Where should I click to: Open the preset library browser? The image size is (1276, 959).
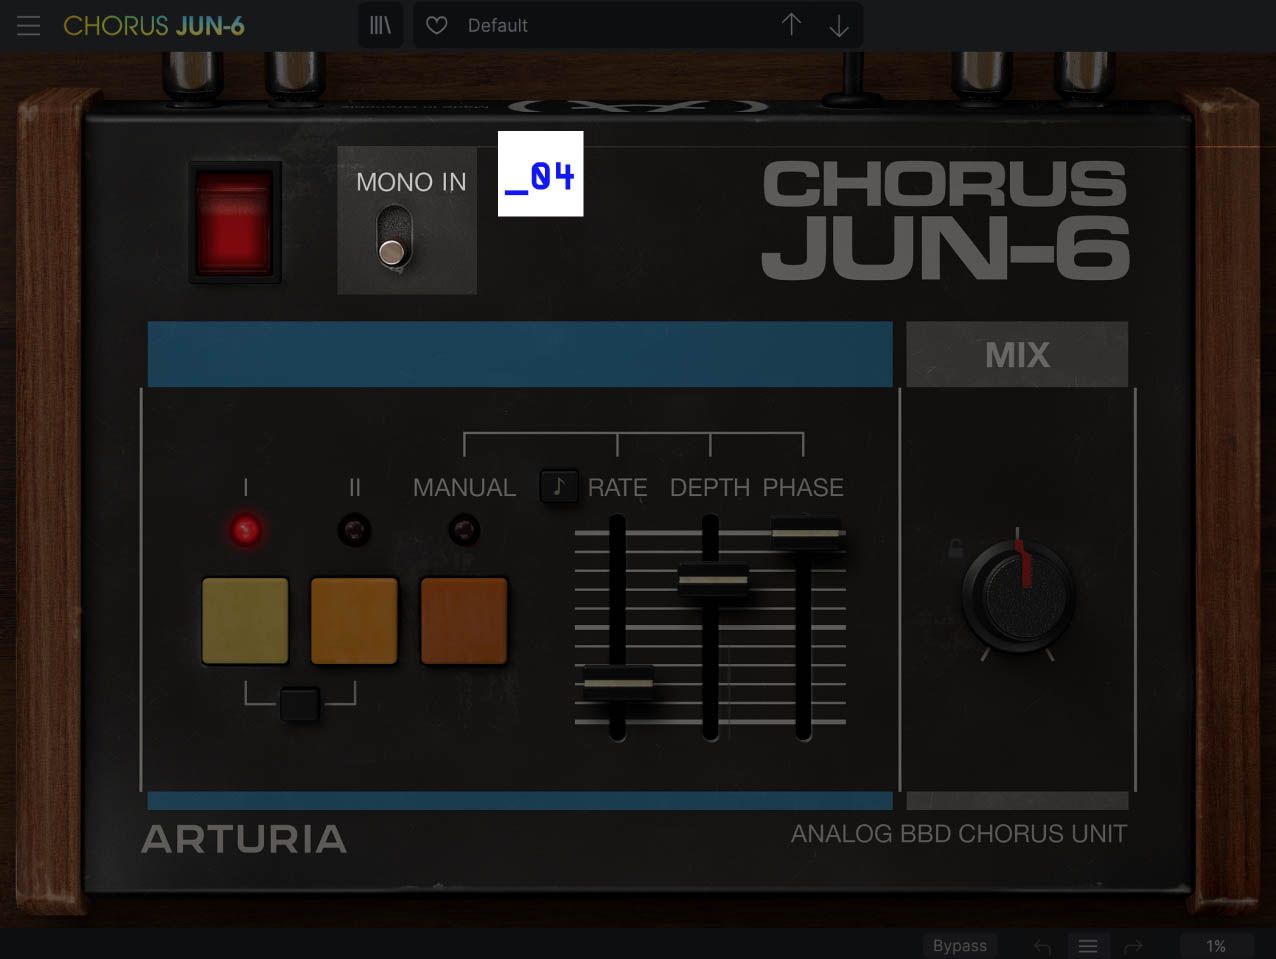coord(381,25)
